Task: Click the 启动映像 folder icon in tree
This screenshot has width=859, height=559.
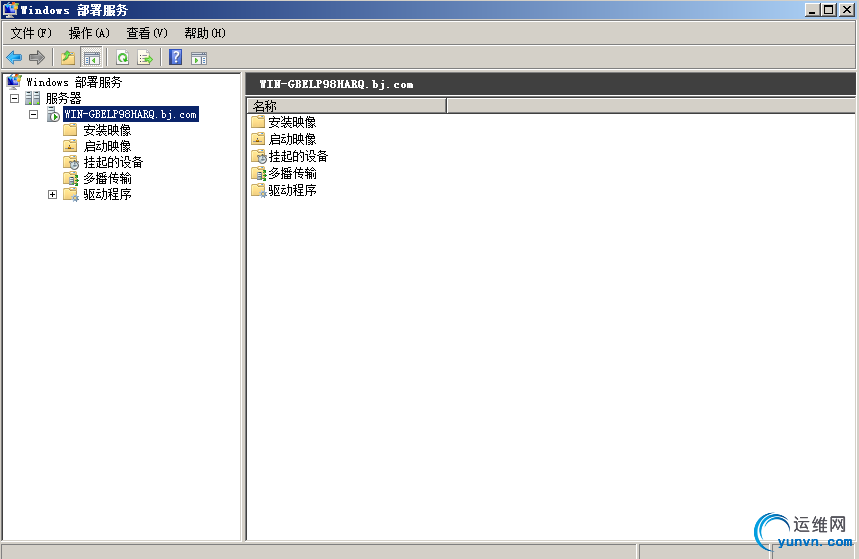Action: (x=70, y=146)
